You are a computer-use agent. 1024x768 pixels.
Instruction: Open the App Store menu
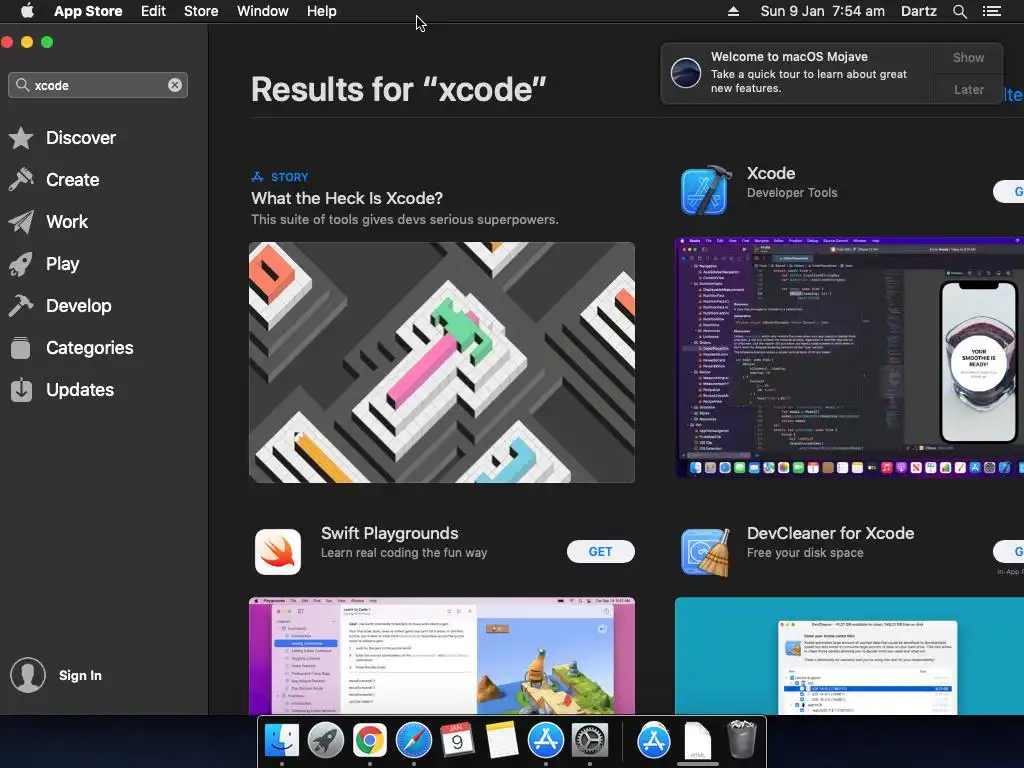pyautogui.click(x=88, y=11)
